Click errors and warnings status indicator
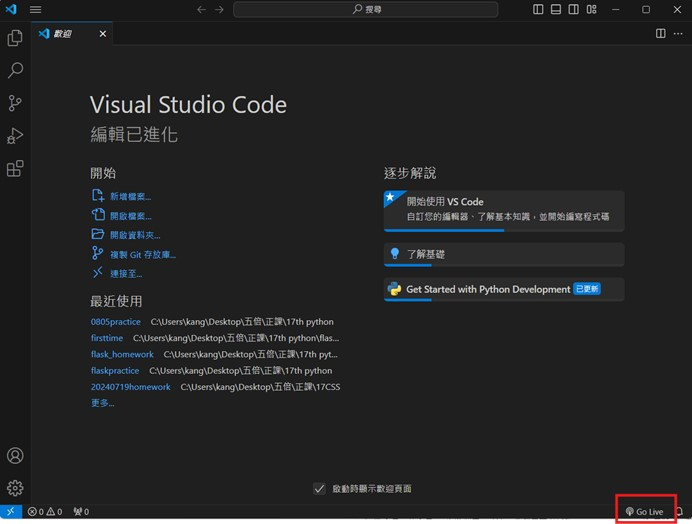This screenshot has width=692, height=524. (45, 512)
